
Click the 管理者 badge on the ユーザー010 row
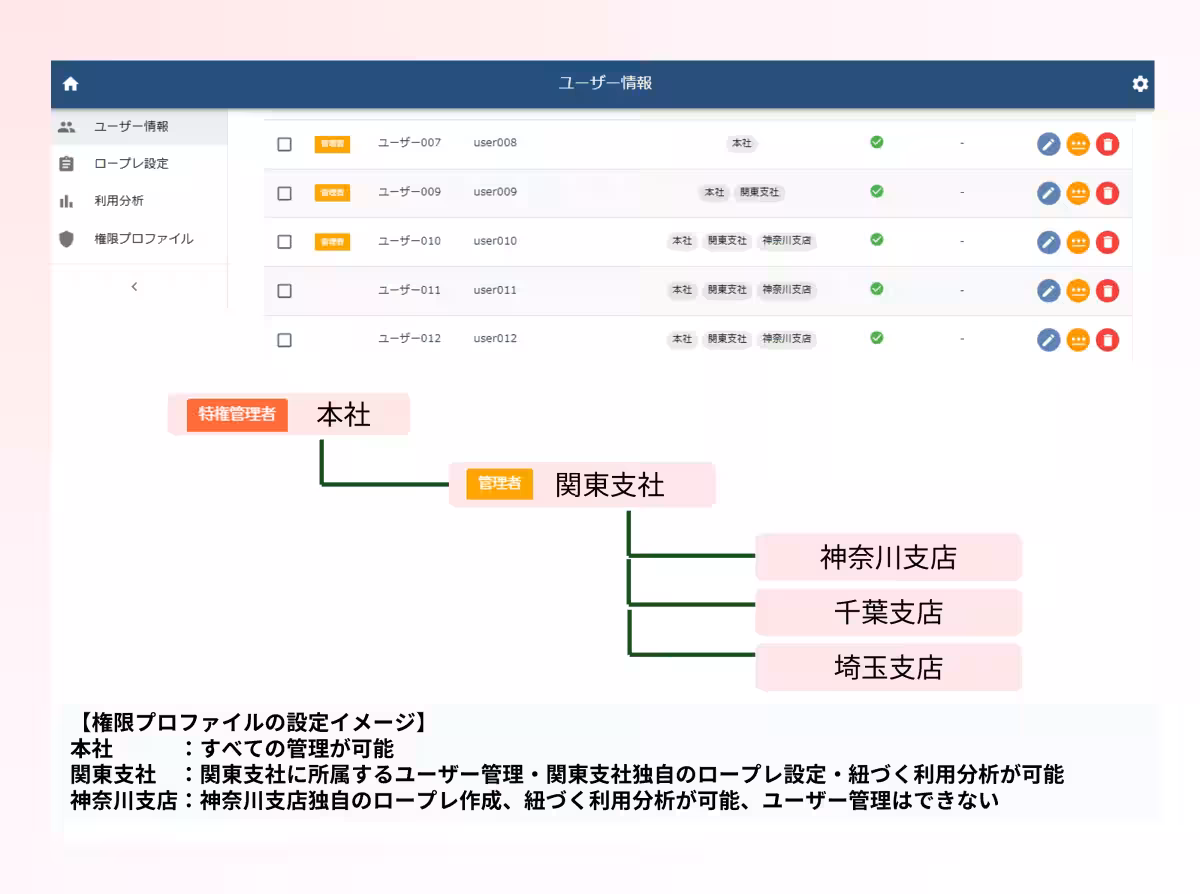point(332,241)
